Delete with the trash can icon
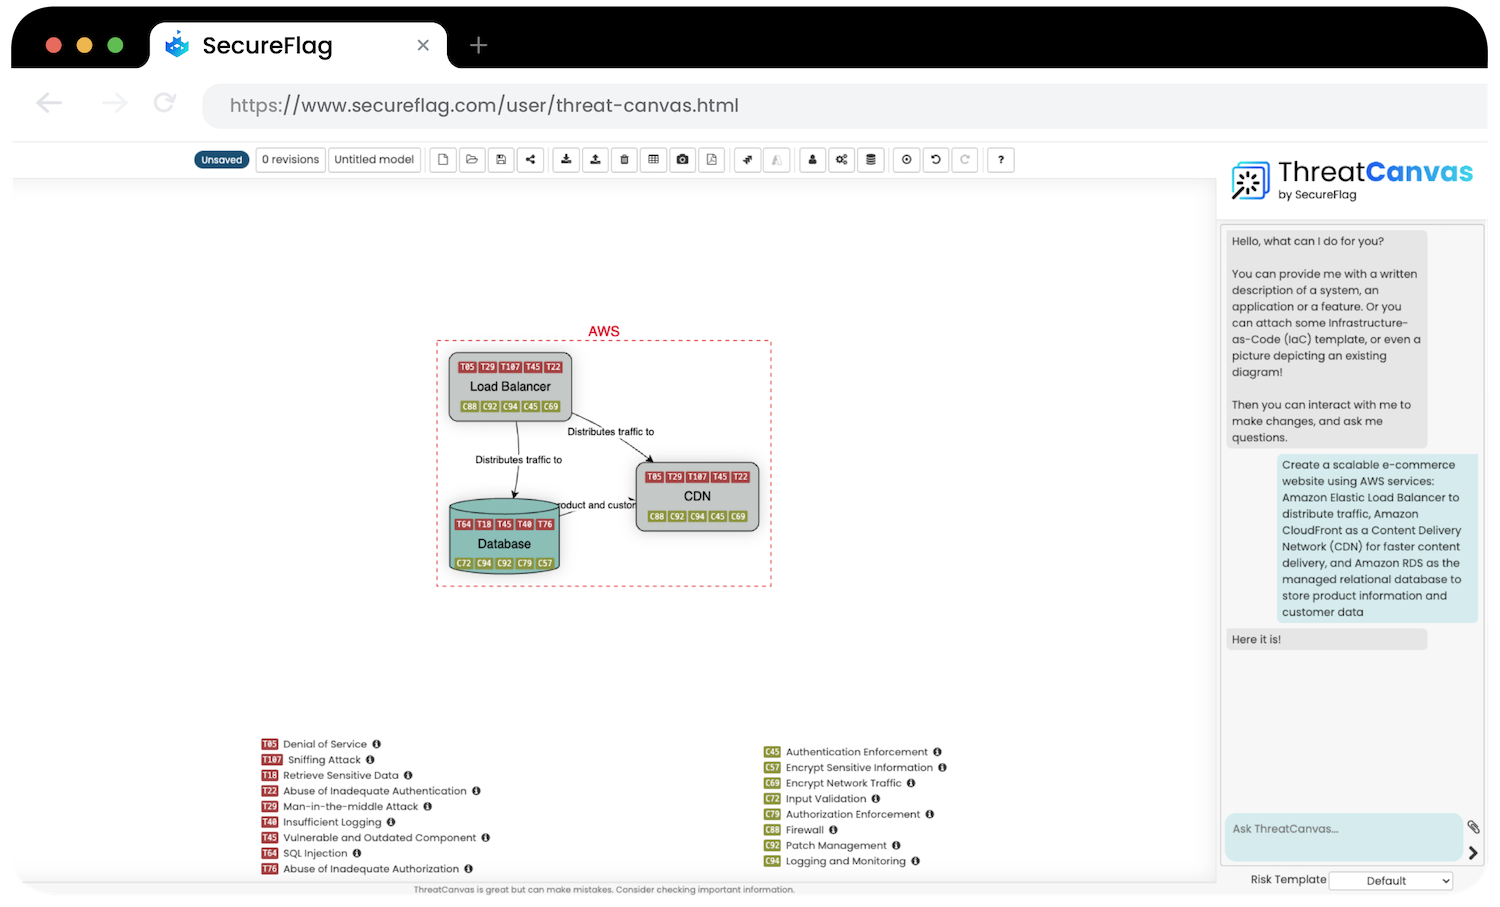1500x907 pixels. 624,160
